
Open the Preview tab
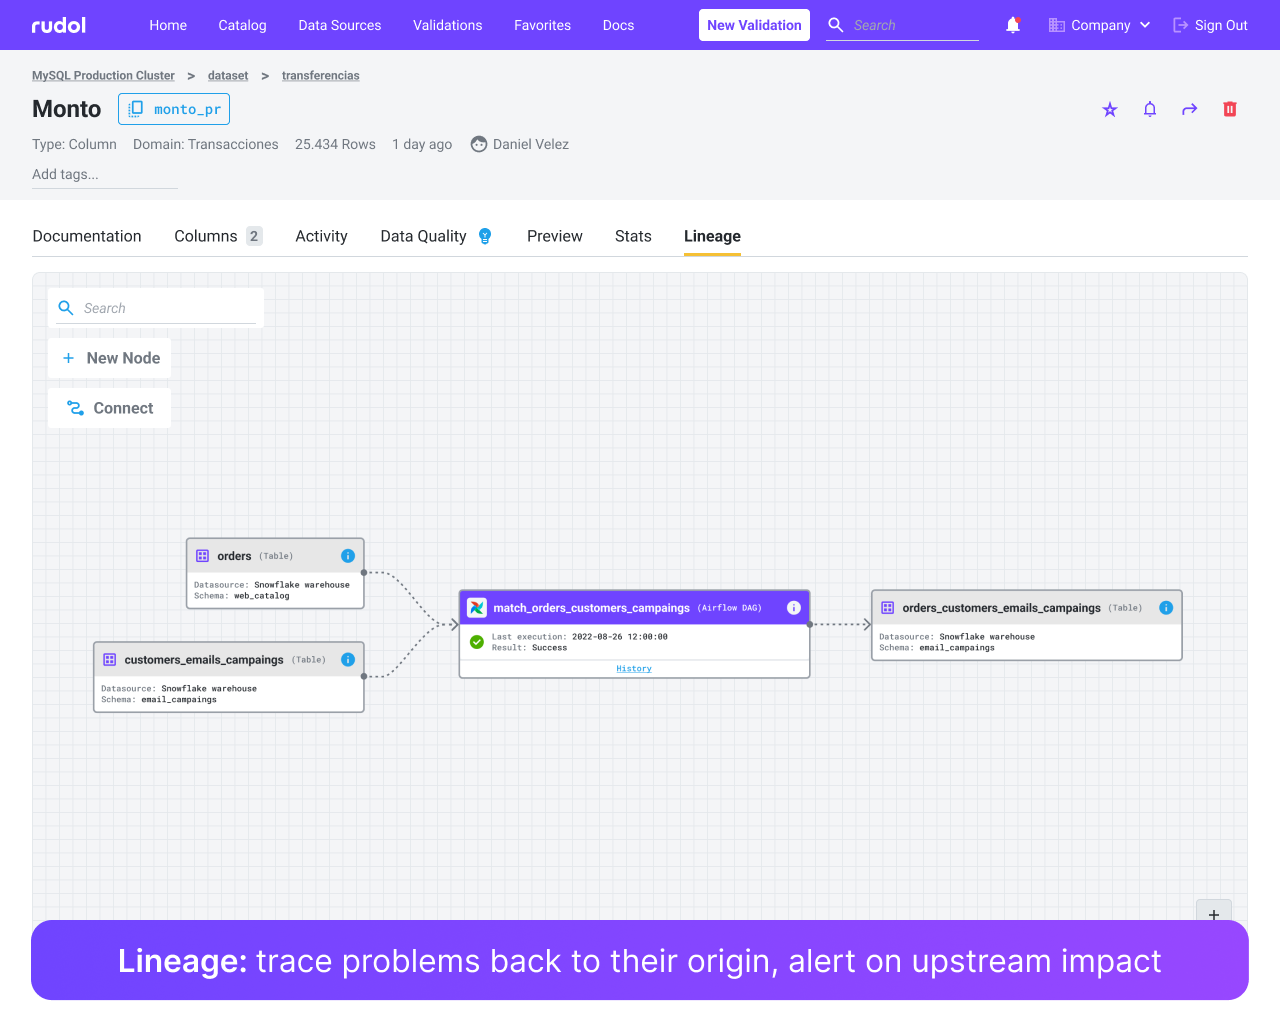pos(554,236)
